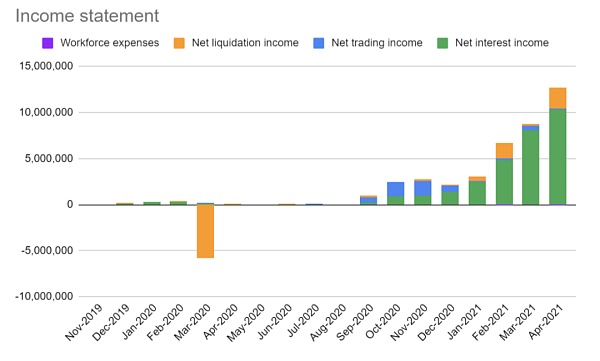This screenshot has width=600, height=361.
Task: Select the Net liquidation income legend label
Action: pos(245,42)
